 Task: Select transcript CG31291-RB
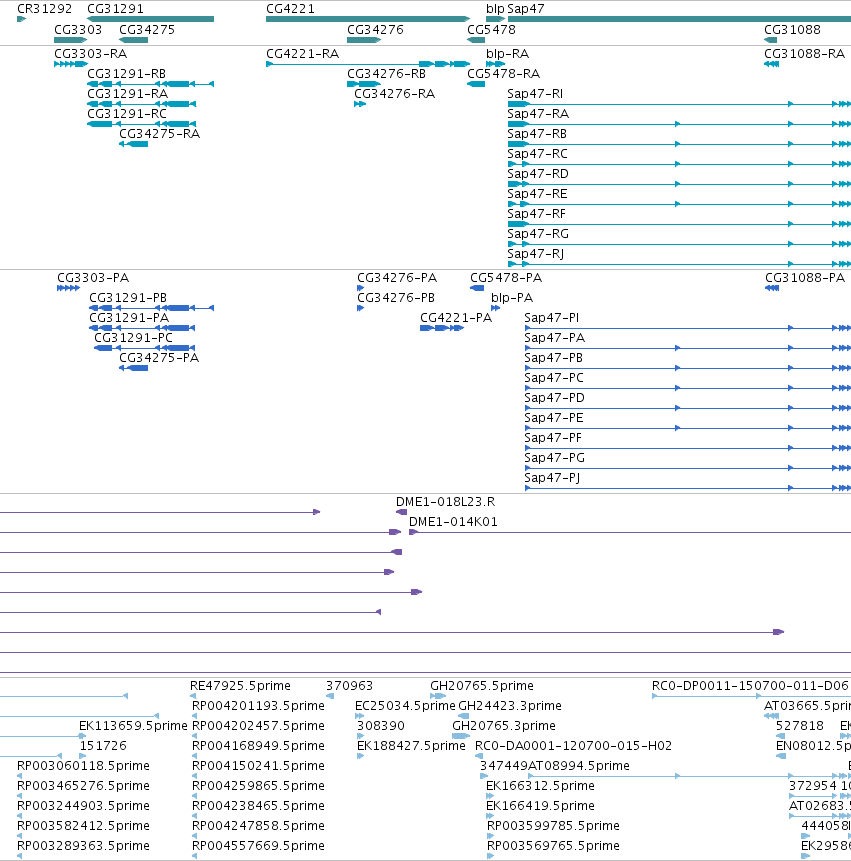127,74
